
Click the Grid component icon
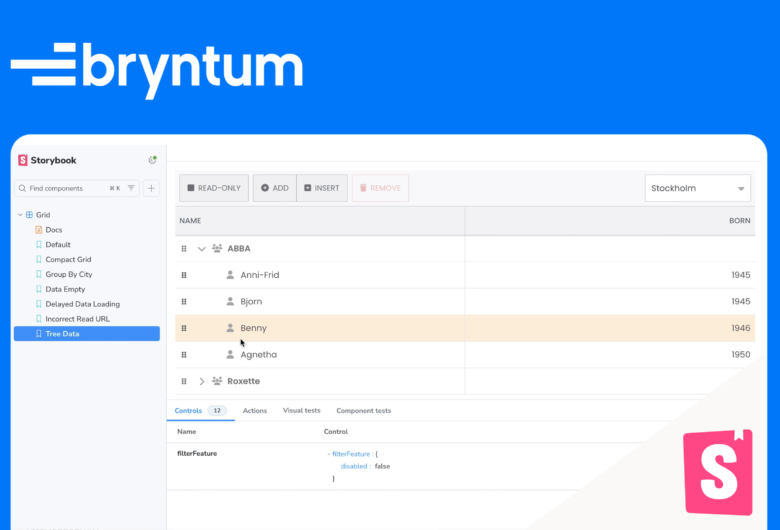29,215
